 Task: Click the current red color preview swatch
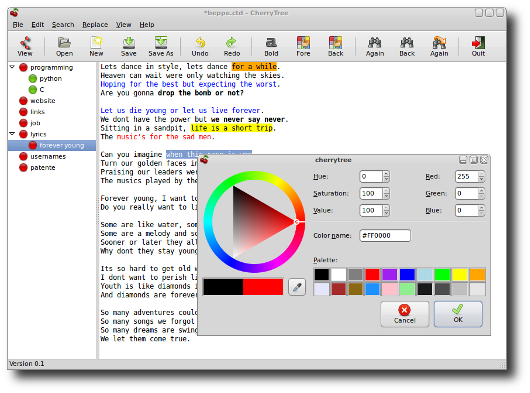click(x=263, y=287)
